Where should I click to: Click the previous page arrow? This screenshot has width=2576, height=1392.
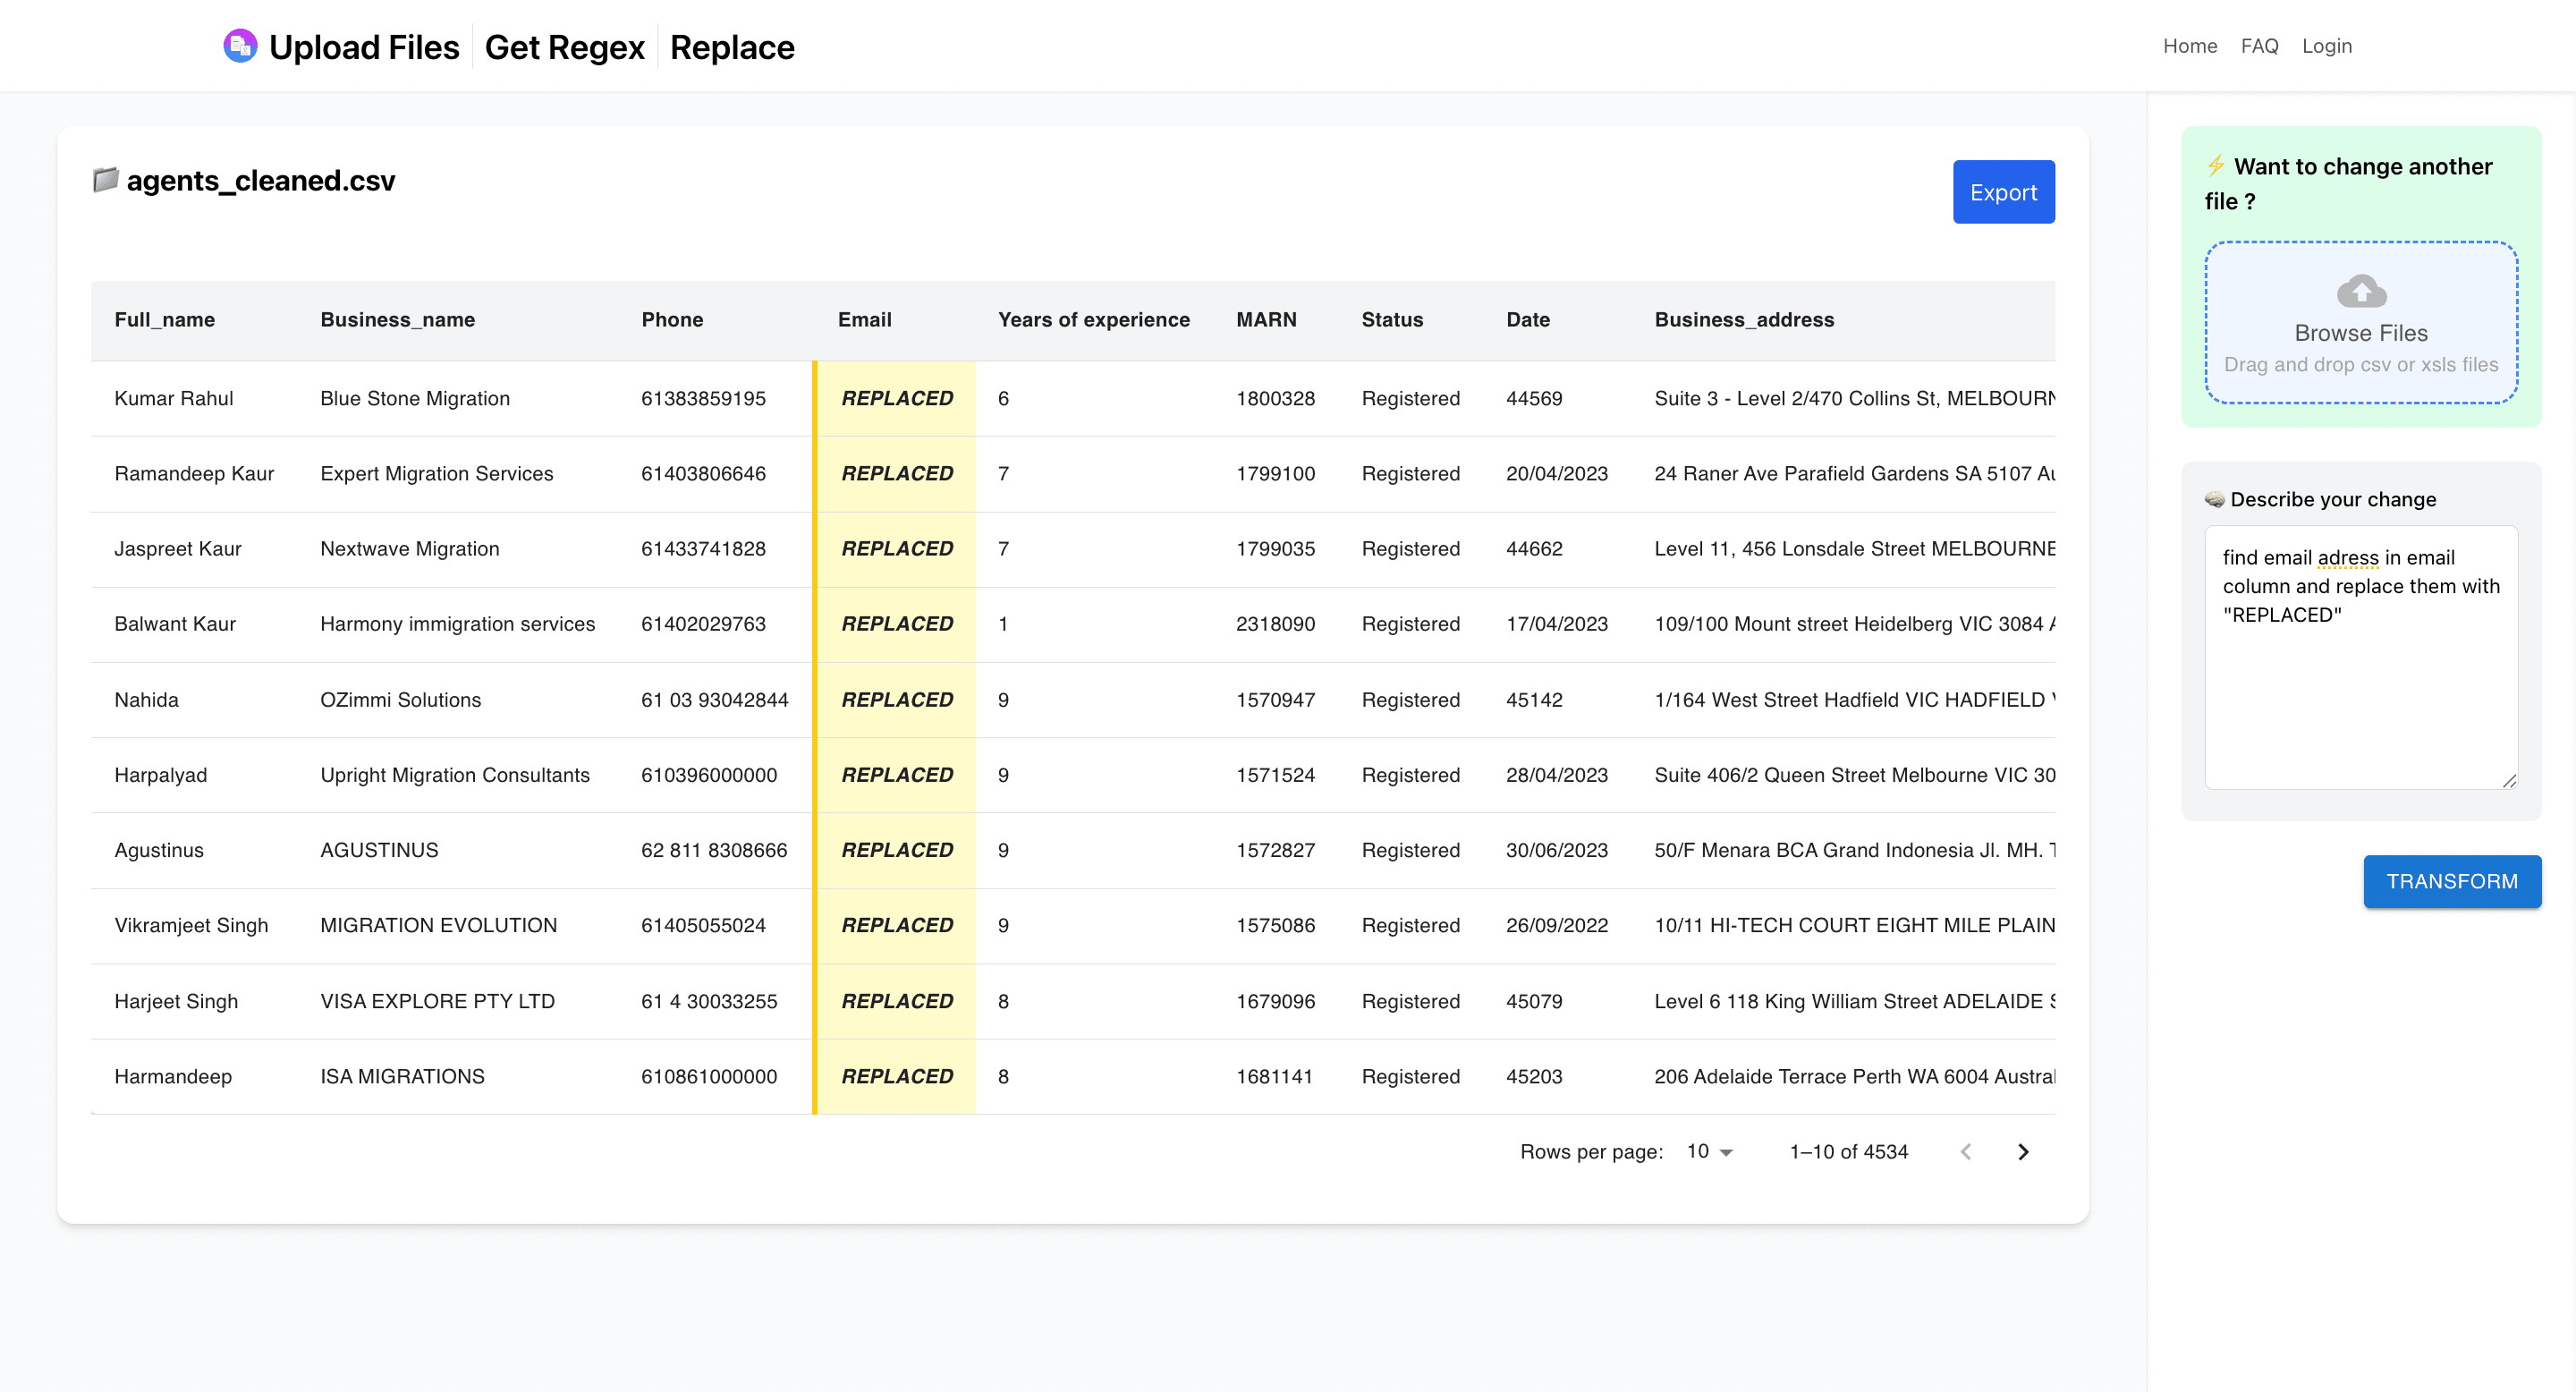click(x=1966, y=1152)
